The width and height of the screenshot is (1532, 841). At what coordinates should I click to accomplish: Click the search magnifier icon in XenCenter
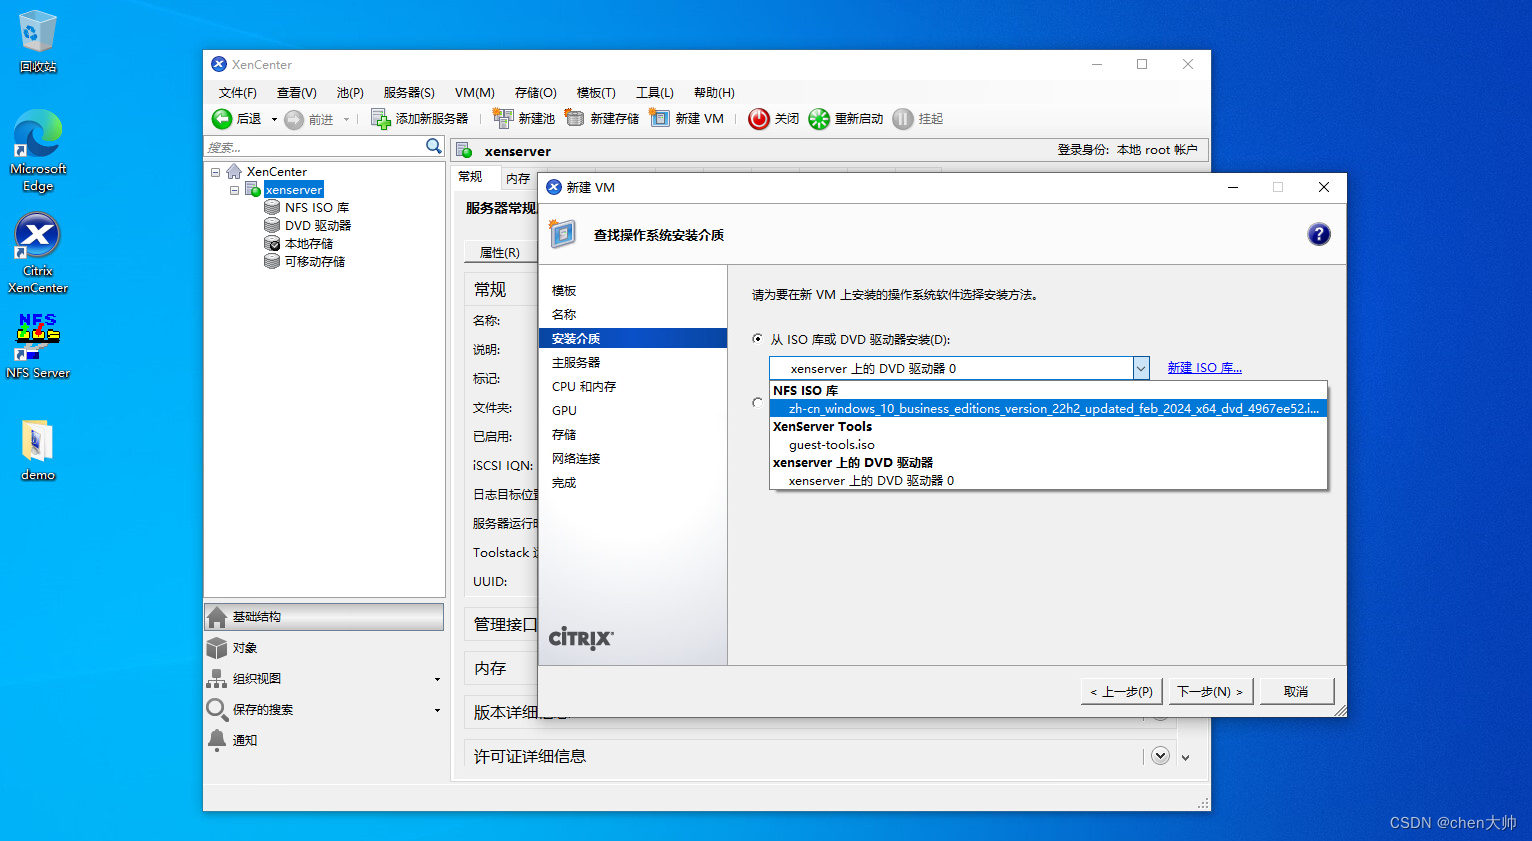click(x=433, y=146)
